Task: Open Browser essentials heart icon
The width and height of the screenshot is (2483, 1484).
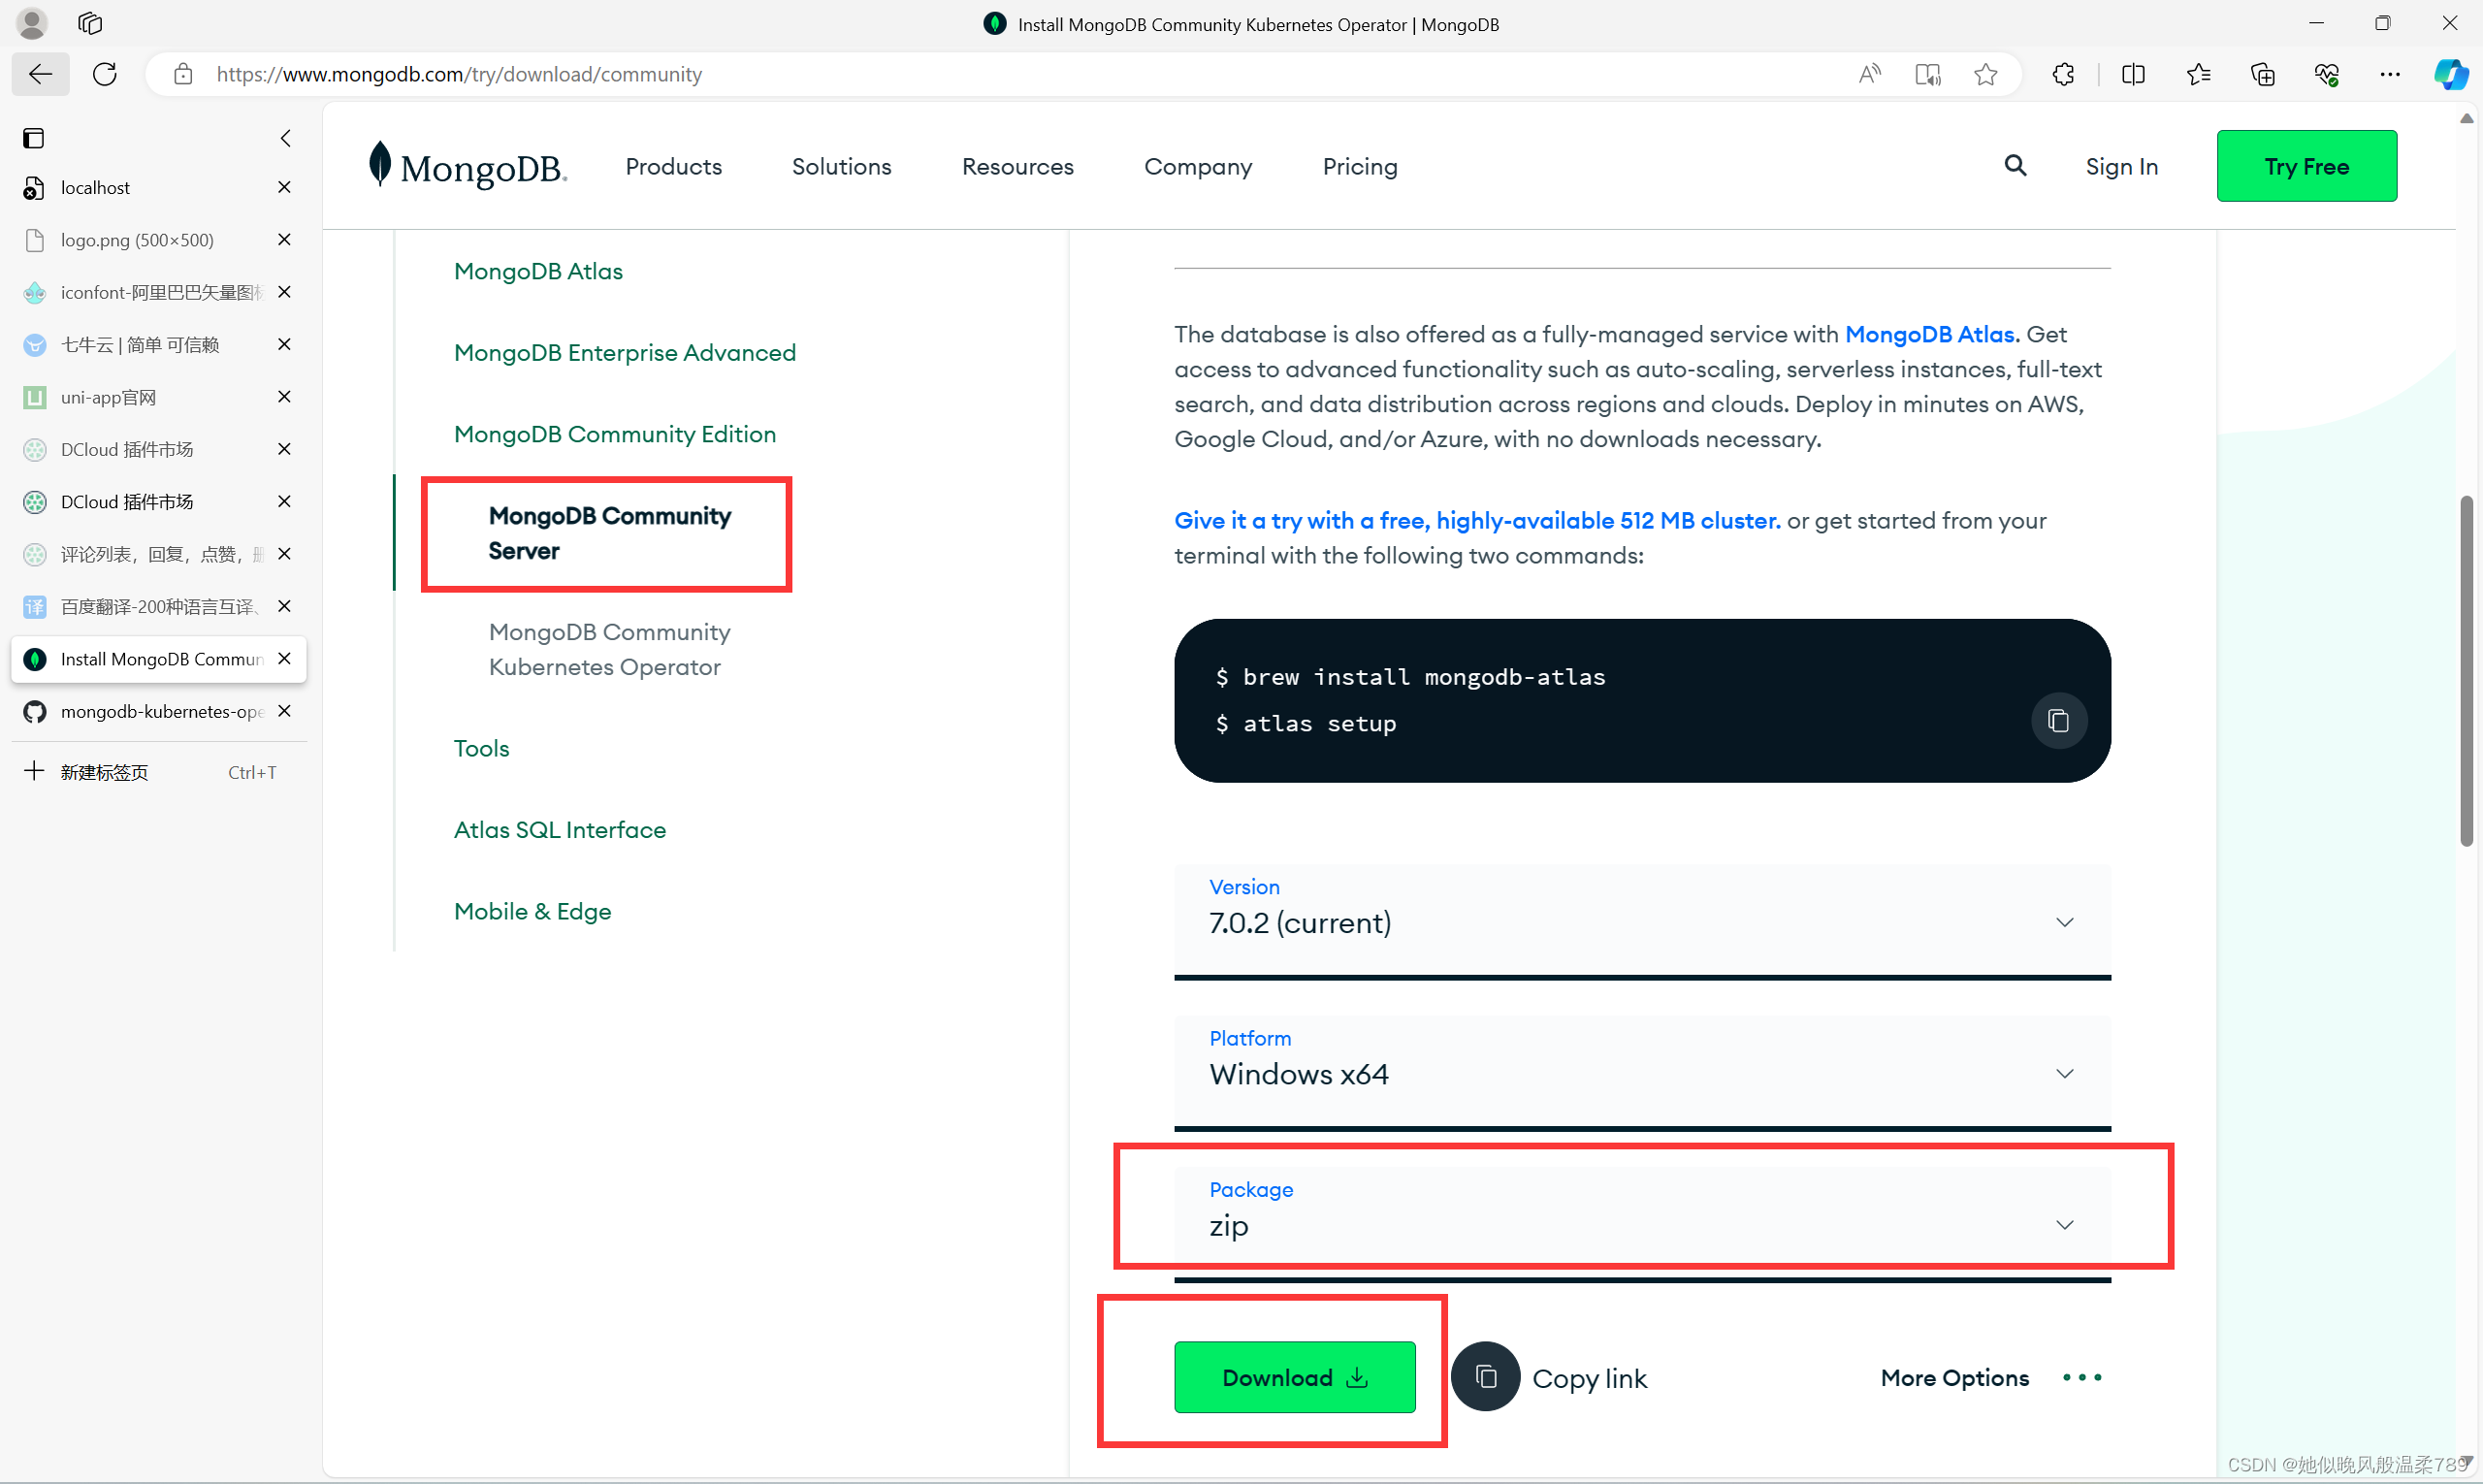Action: pyautogui.click(x=2327, y=74)
